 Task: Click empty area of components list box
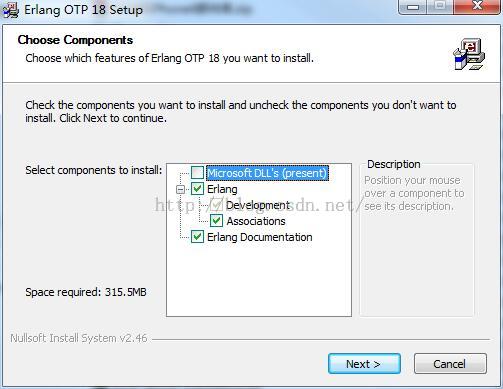point(259,280)
